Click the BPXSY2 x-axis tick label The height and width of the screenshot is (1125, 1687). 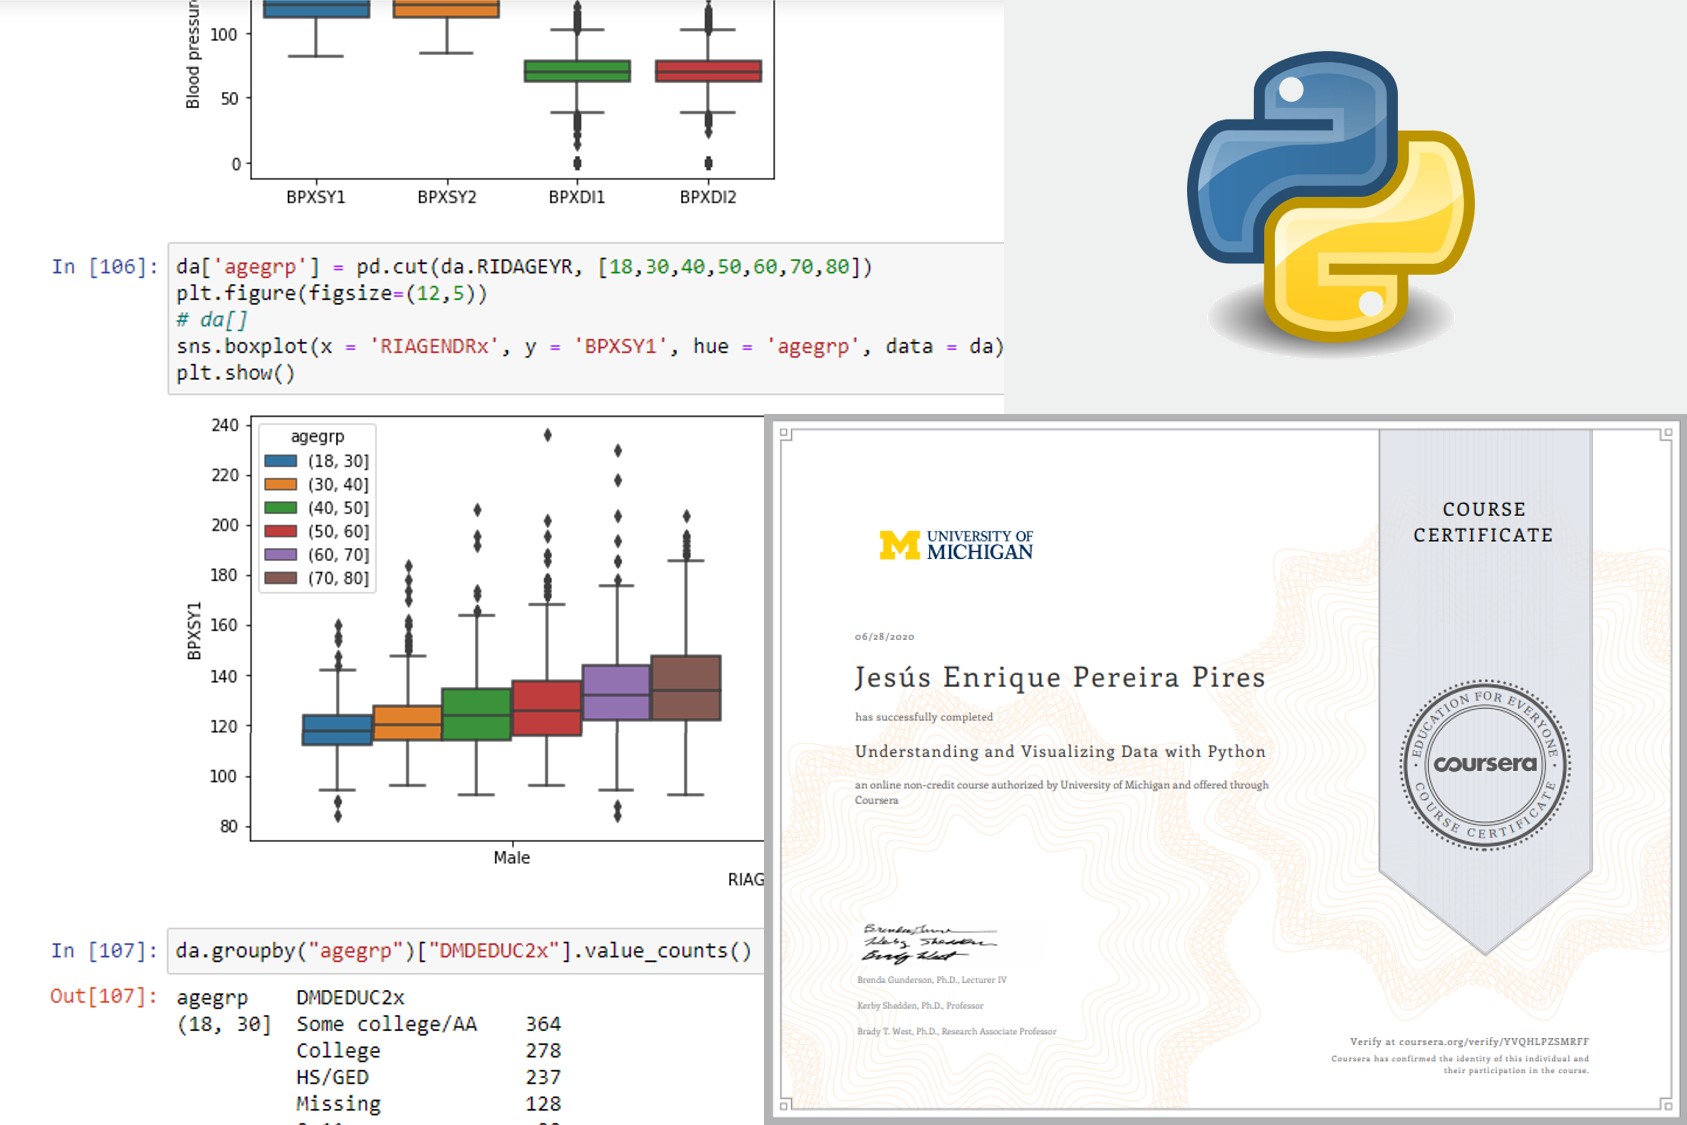click(x=447, y=197)
